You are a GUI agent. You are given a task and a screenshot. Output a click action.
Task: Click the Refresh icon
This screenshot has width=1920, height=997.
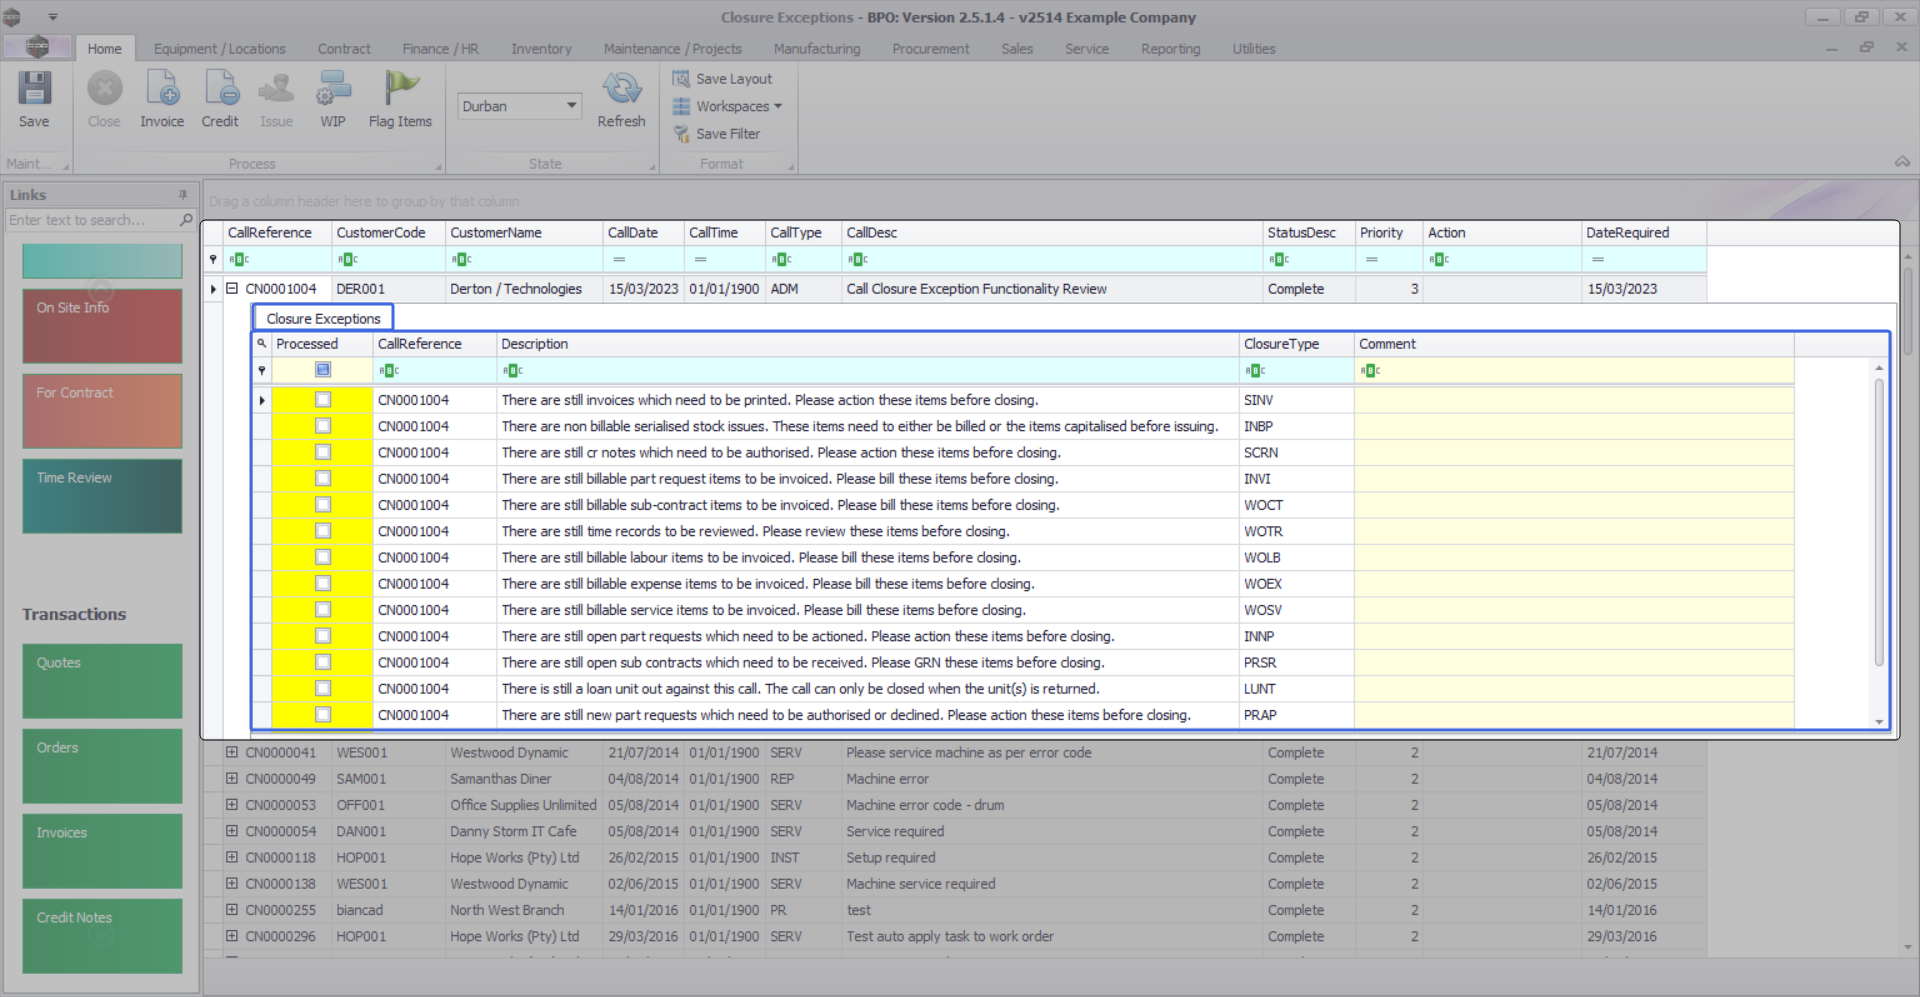click(x=621, y=98)
